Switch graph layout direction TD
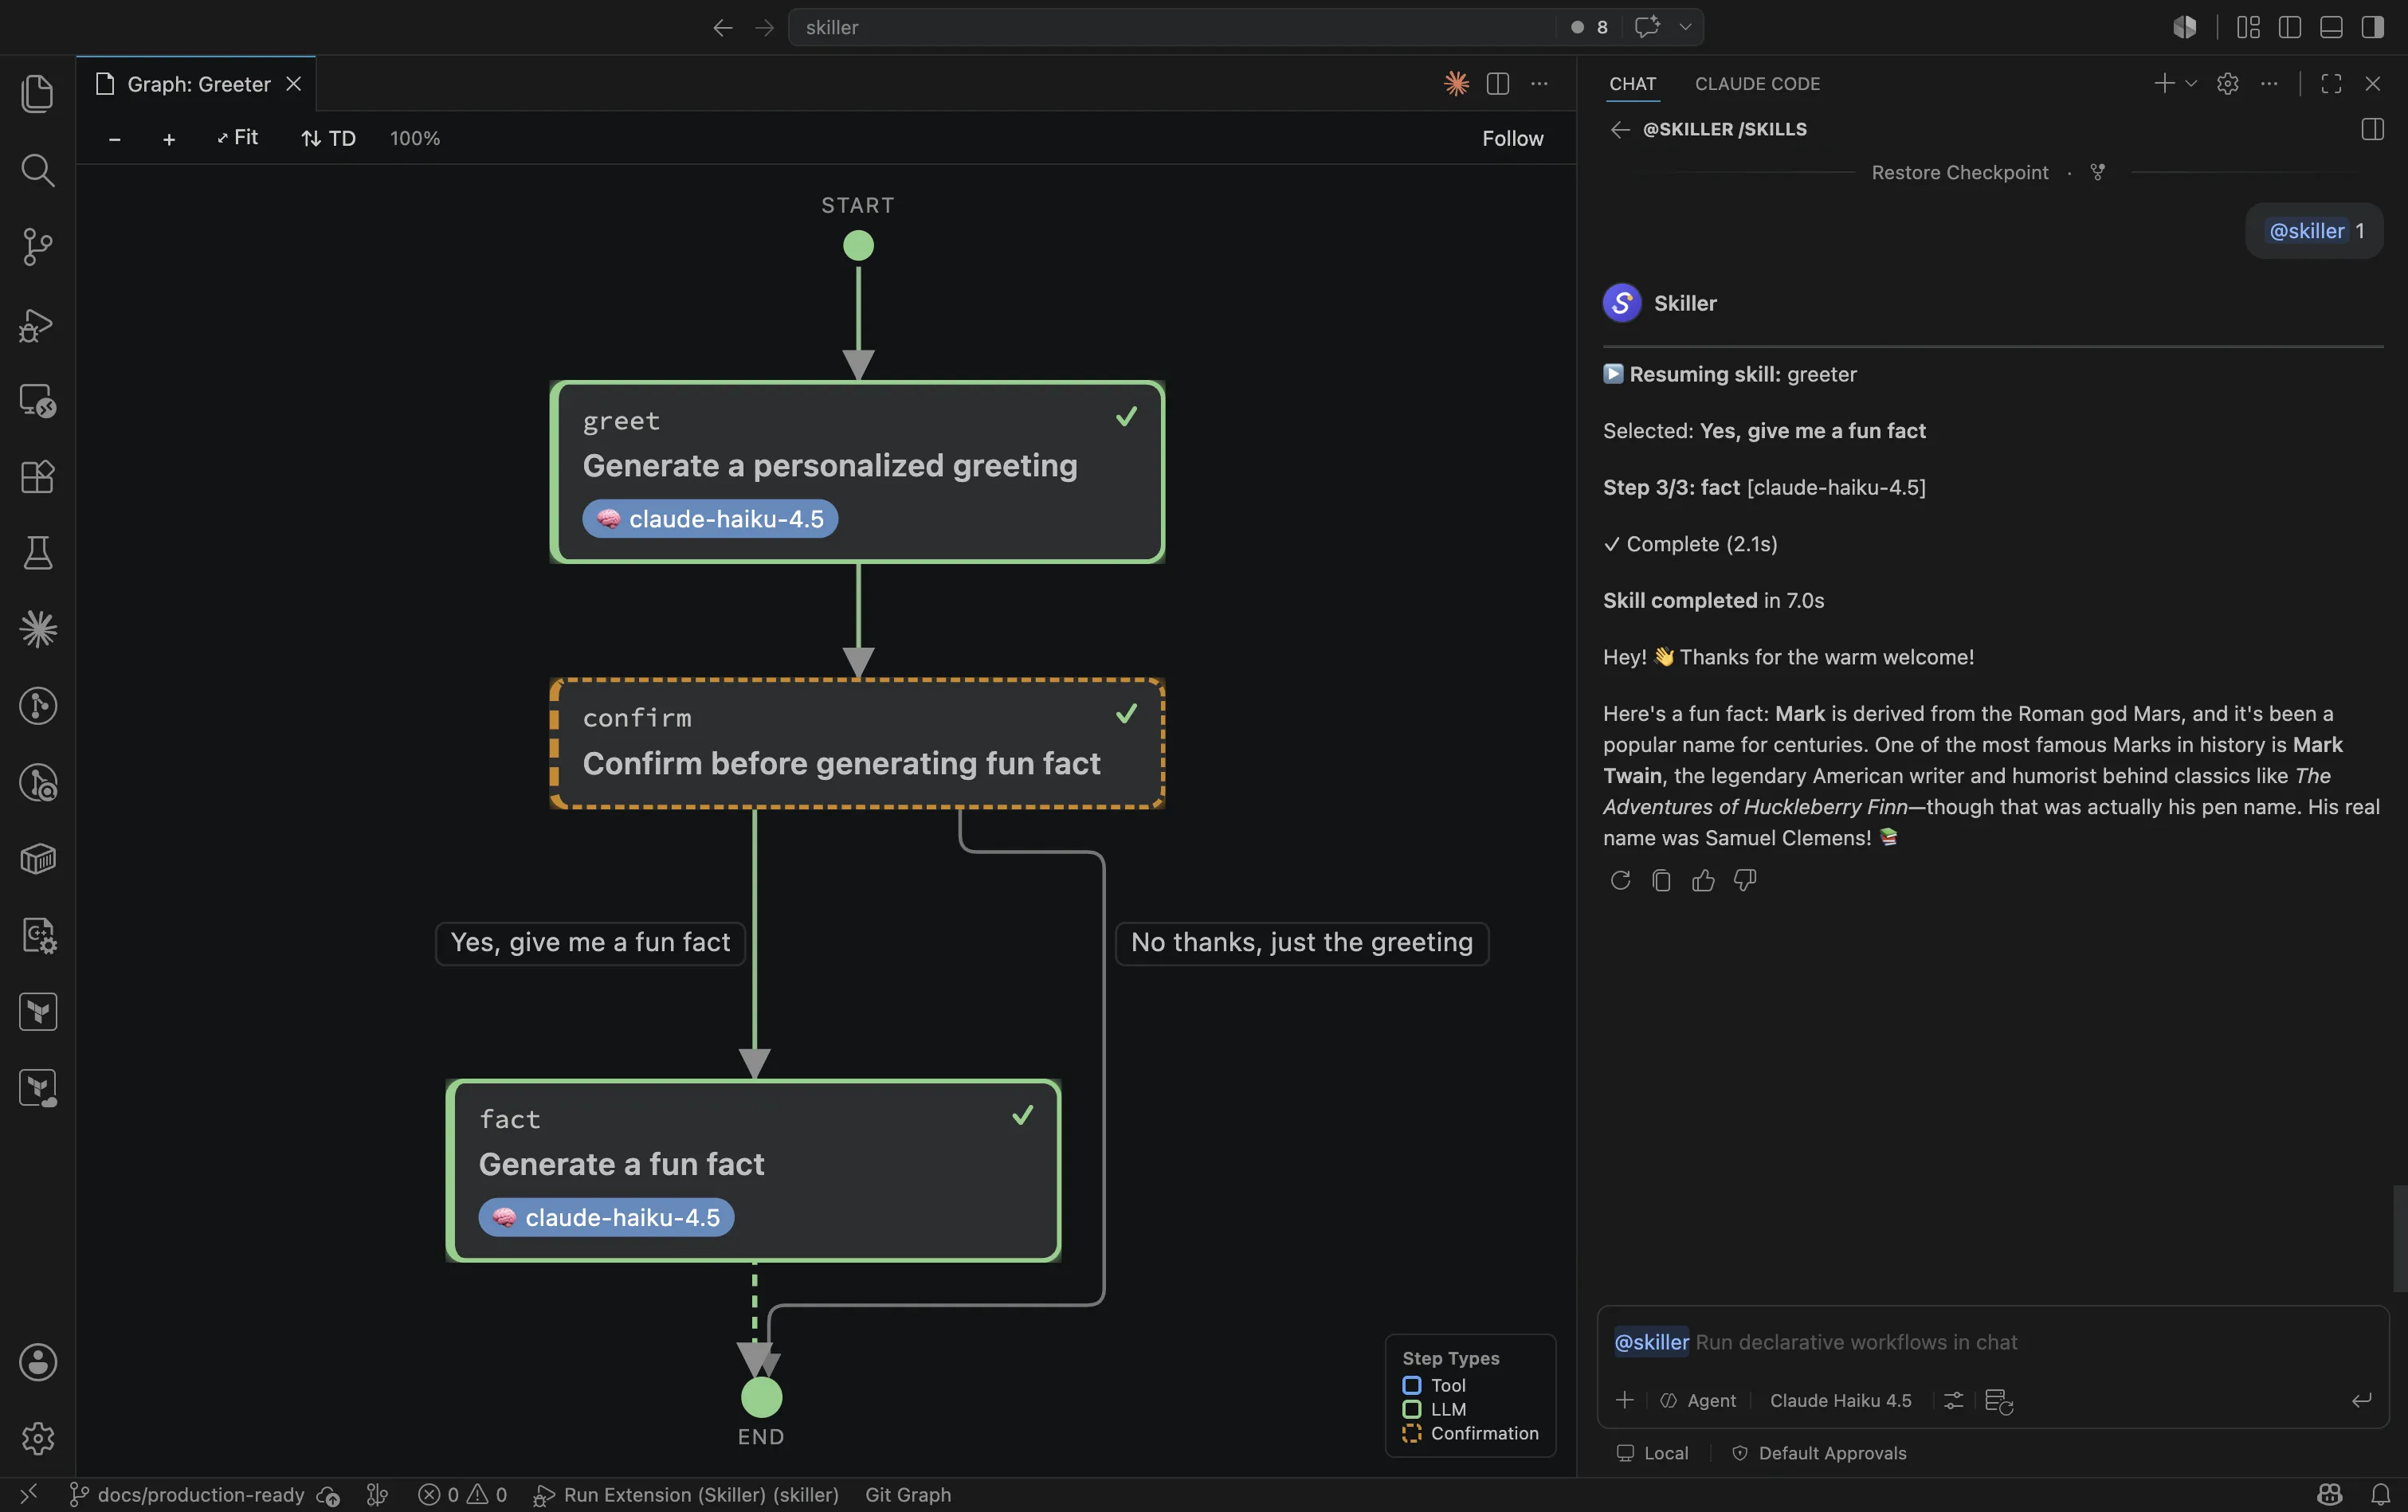The height and width of the screenshot is (1512, 2408). click(329, 139)
